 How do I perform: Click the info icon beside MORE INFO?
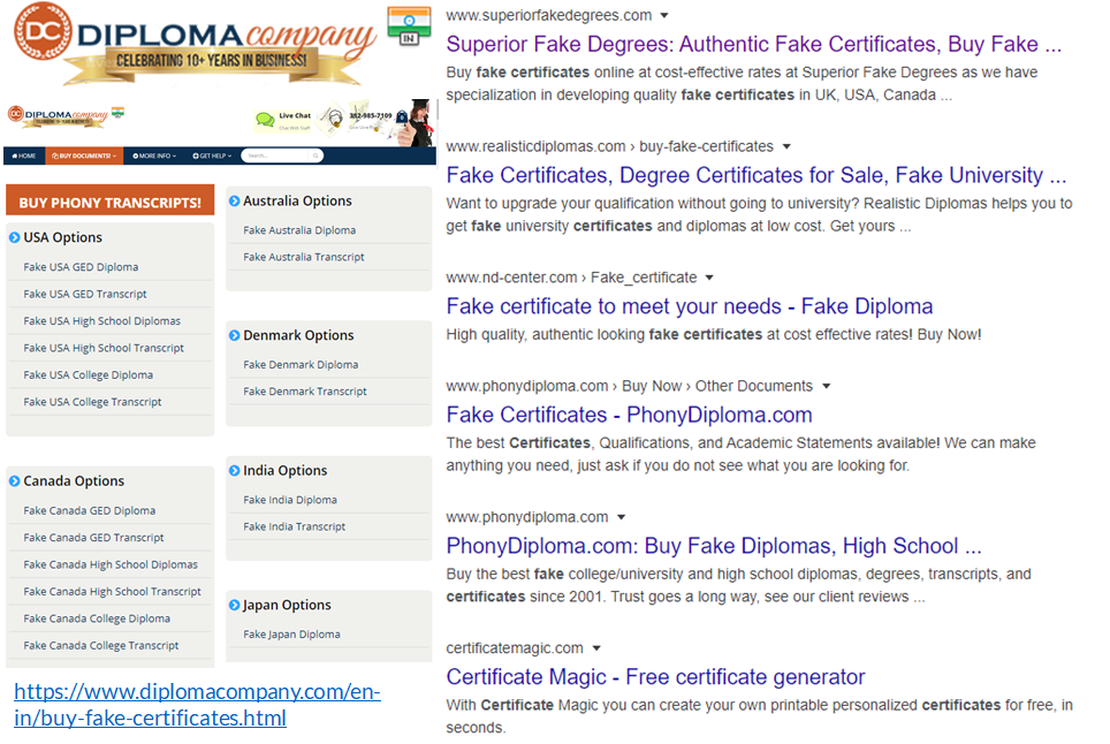[x=136, y=156]
